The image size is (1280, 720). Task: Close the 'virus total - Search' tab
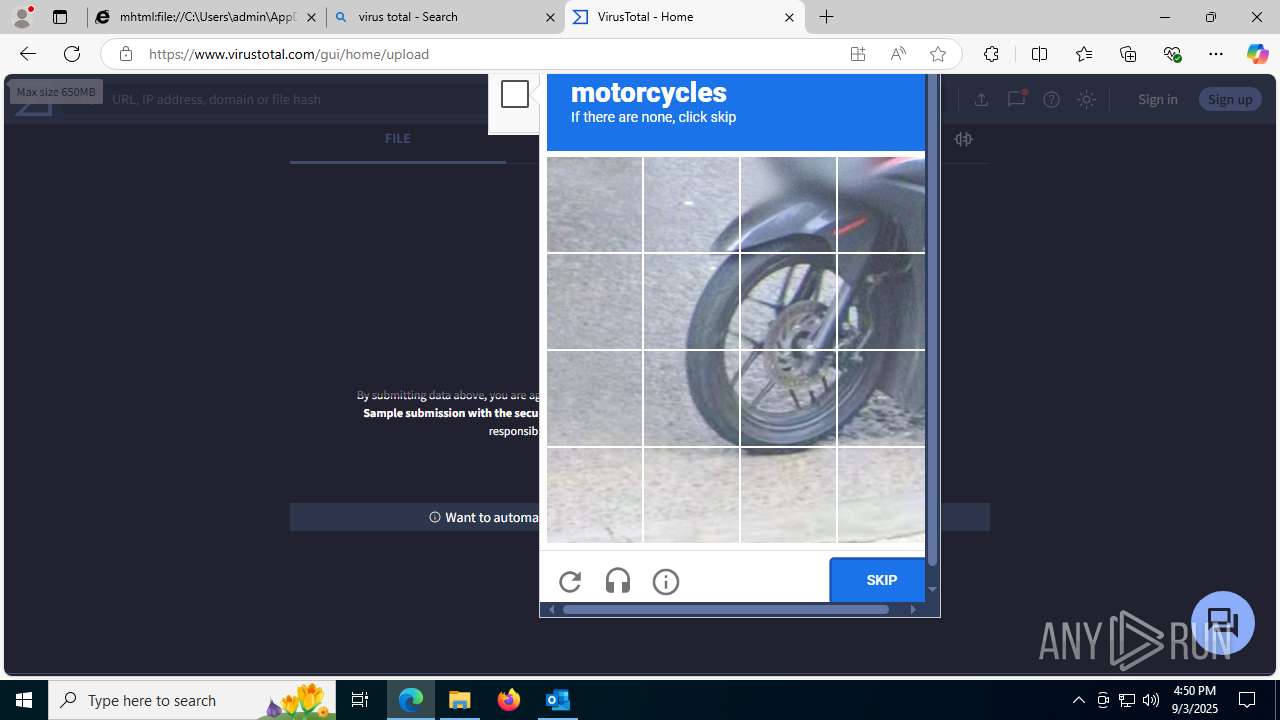tap(550, 17)
